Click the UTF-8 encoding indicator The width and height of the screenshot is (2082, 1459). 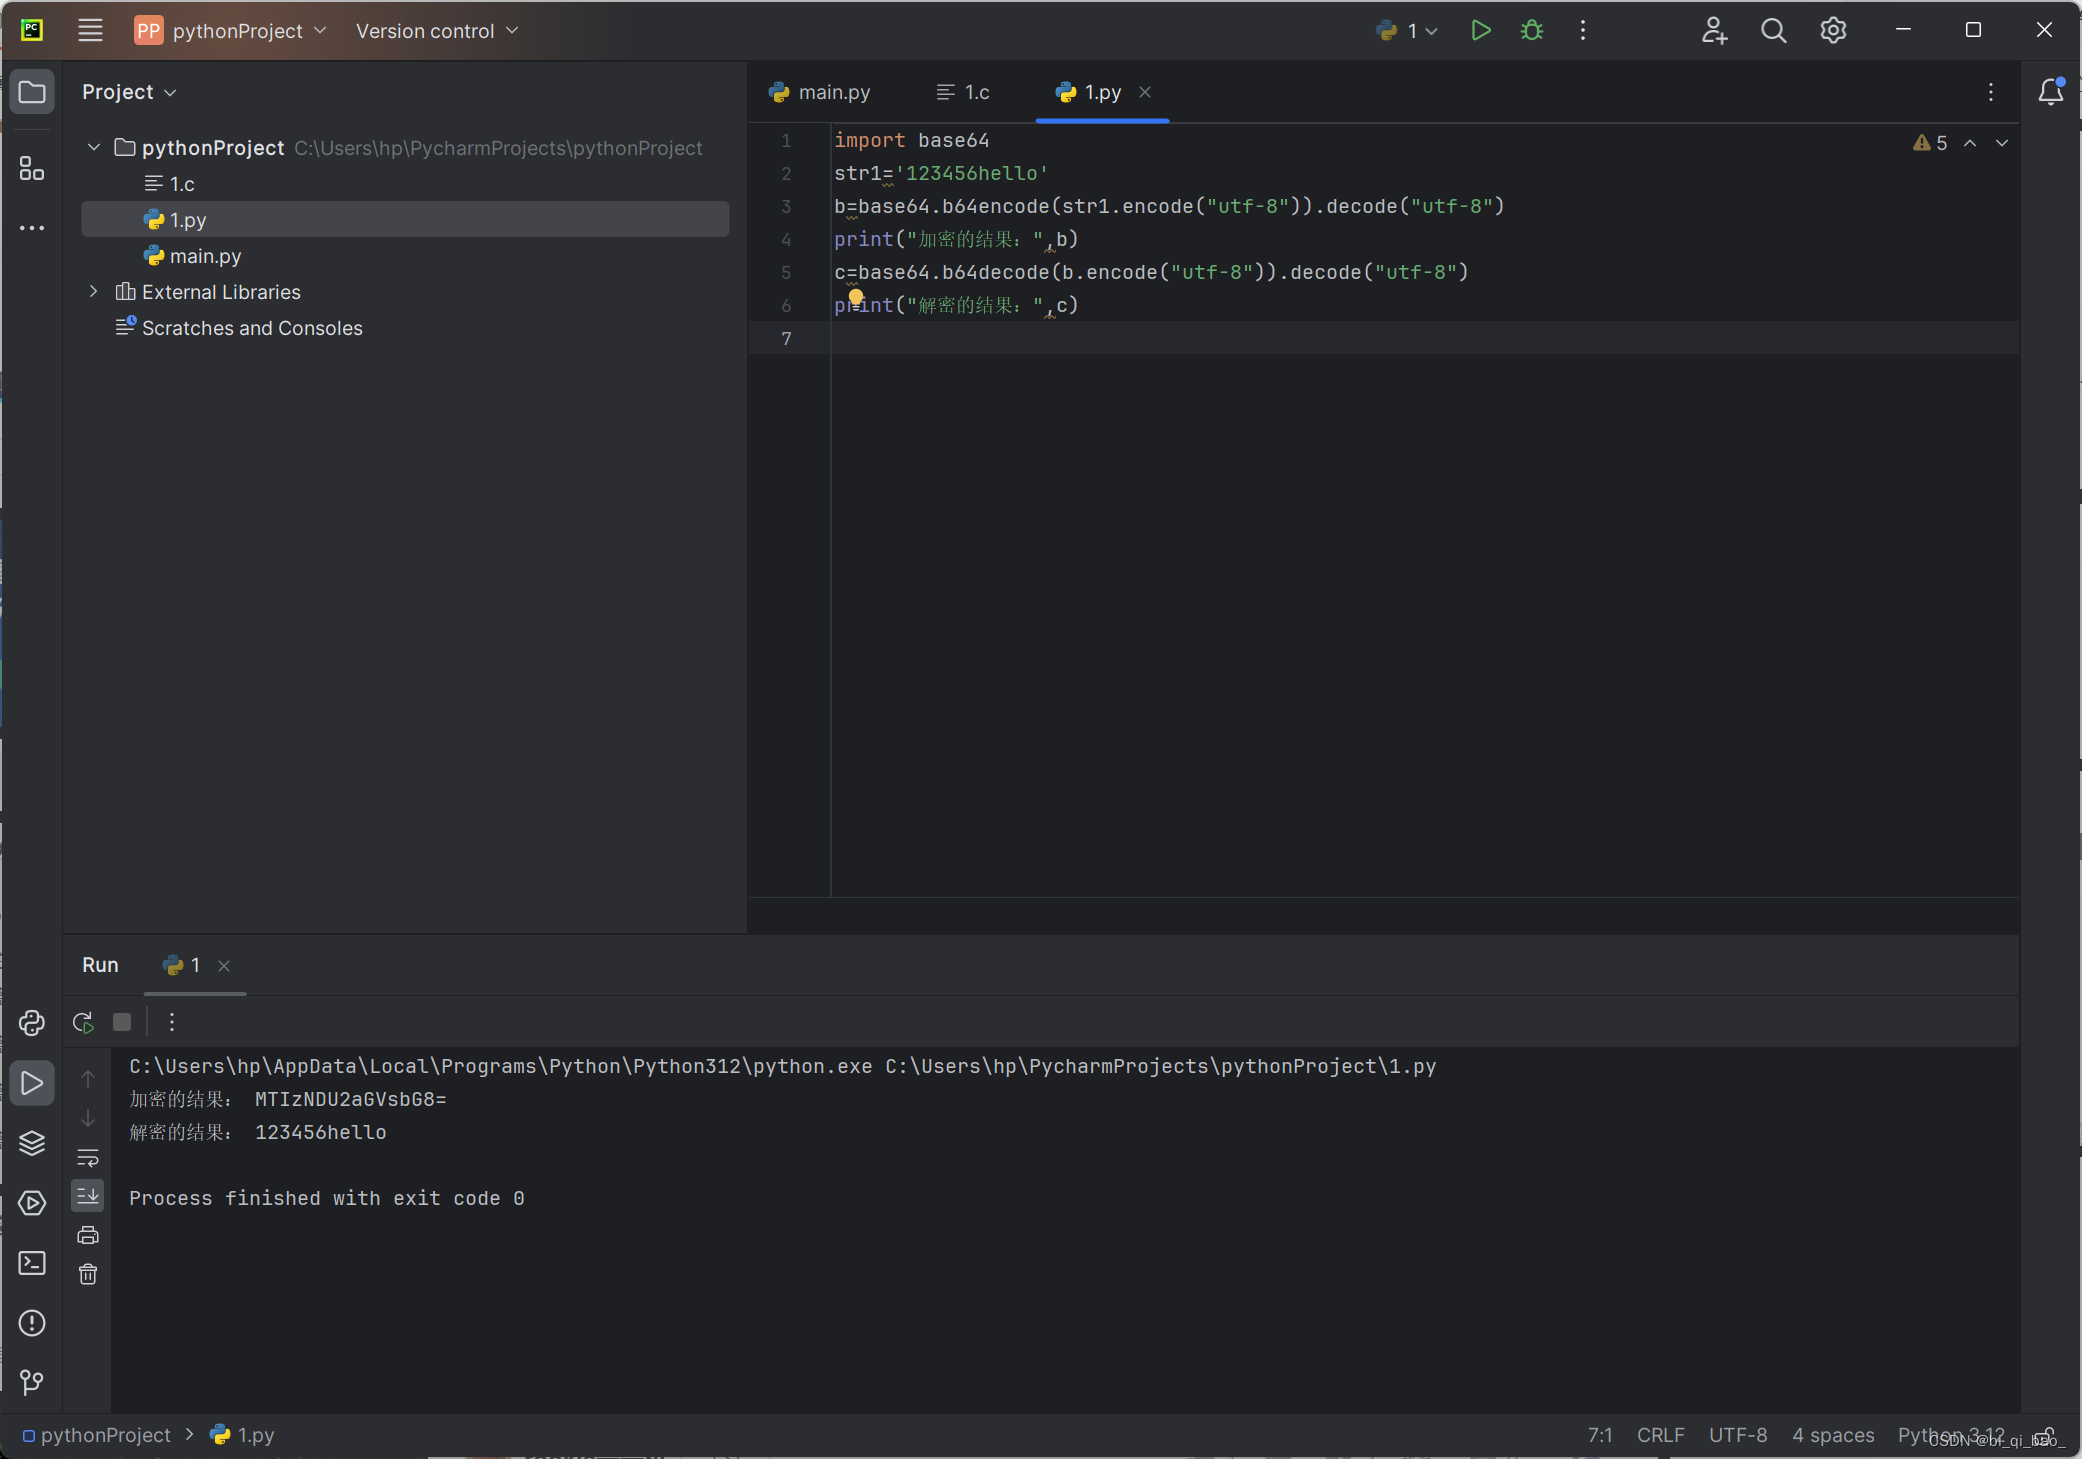(1737, 1435)
